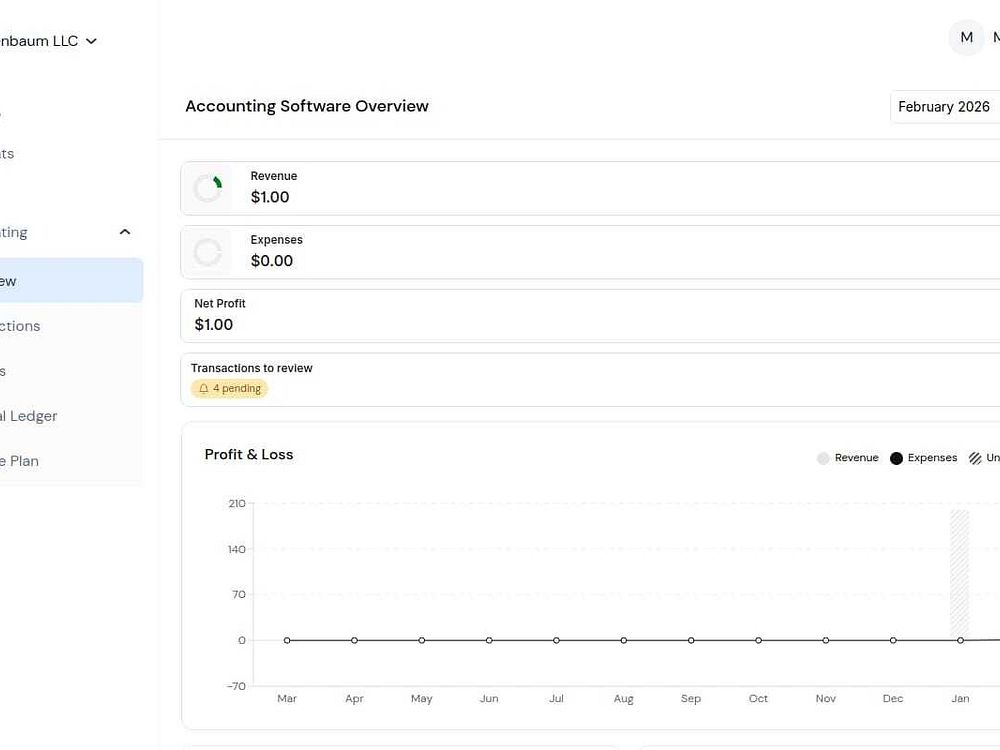Toggle Expenses series label in chart legend

932,458
